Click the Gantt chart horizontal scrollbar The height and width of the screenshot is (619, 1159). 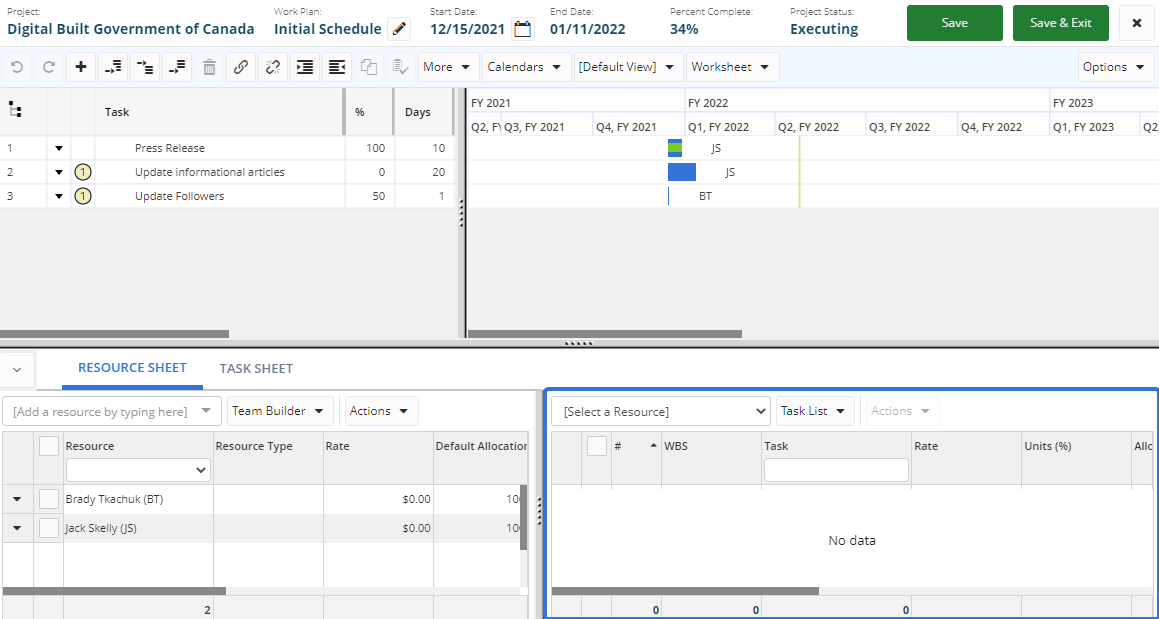click(x=604, y=334)
